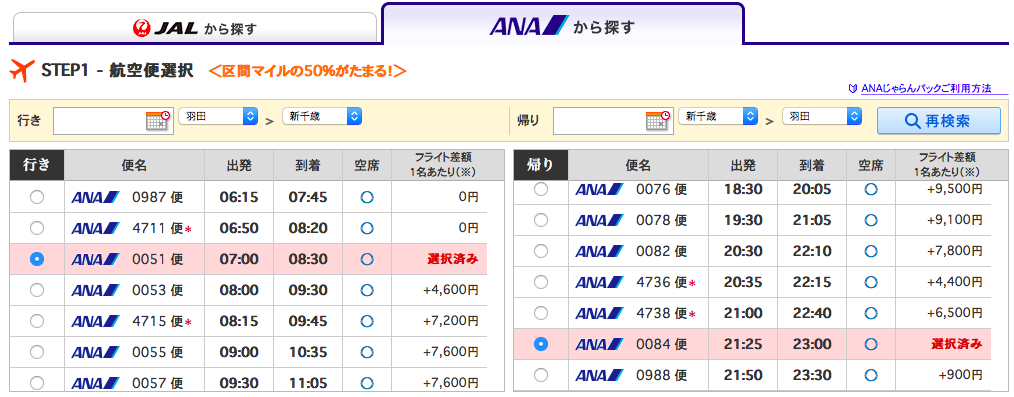The height and width of the screenshot is (397, 1014).
Task: Click the ANA logo in 4711 row
Action: click(x=96, y=228)
